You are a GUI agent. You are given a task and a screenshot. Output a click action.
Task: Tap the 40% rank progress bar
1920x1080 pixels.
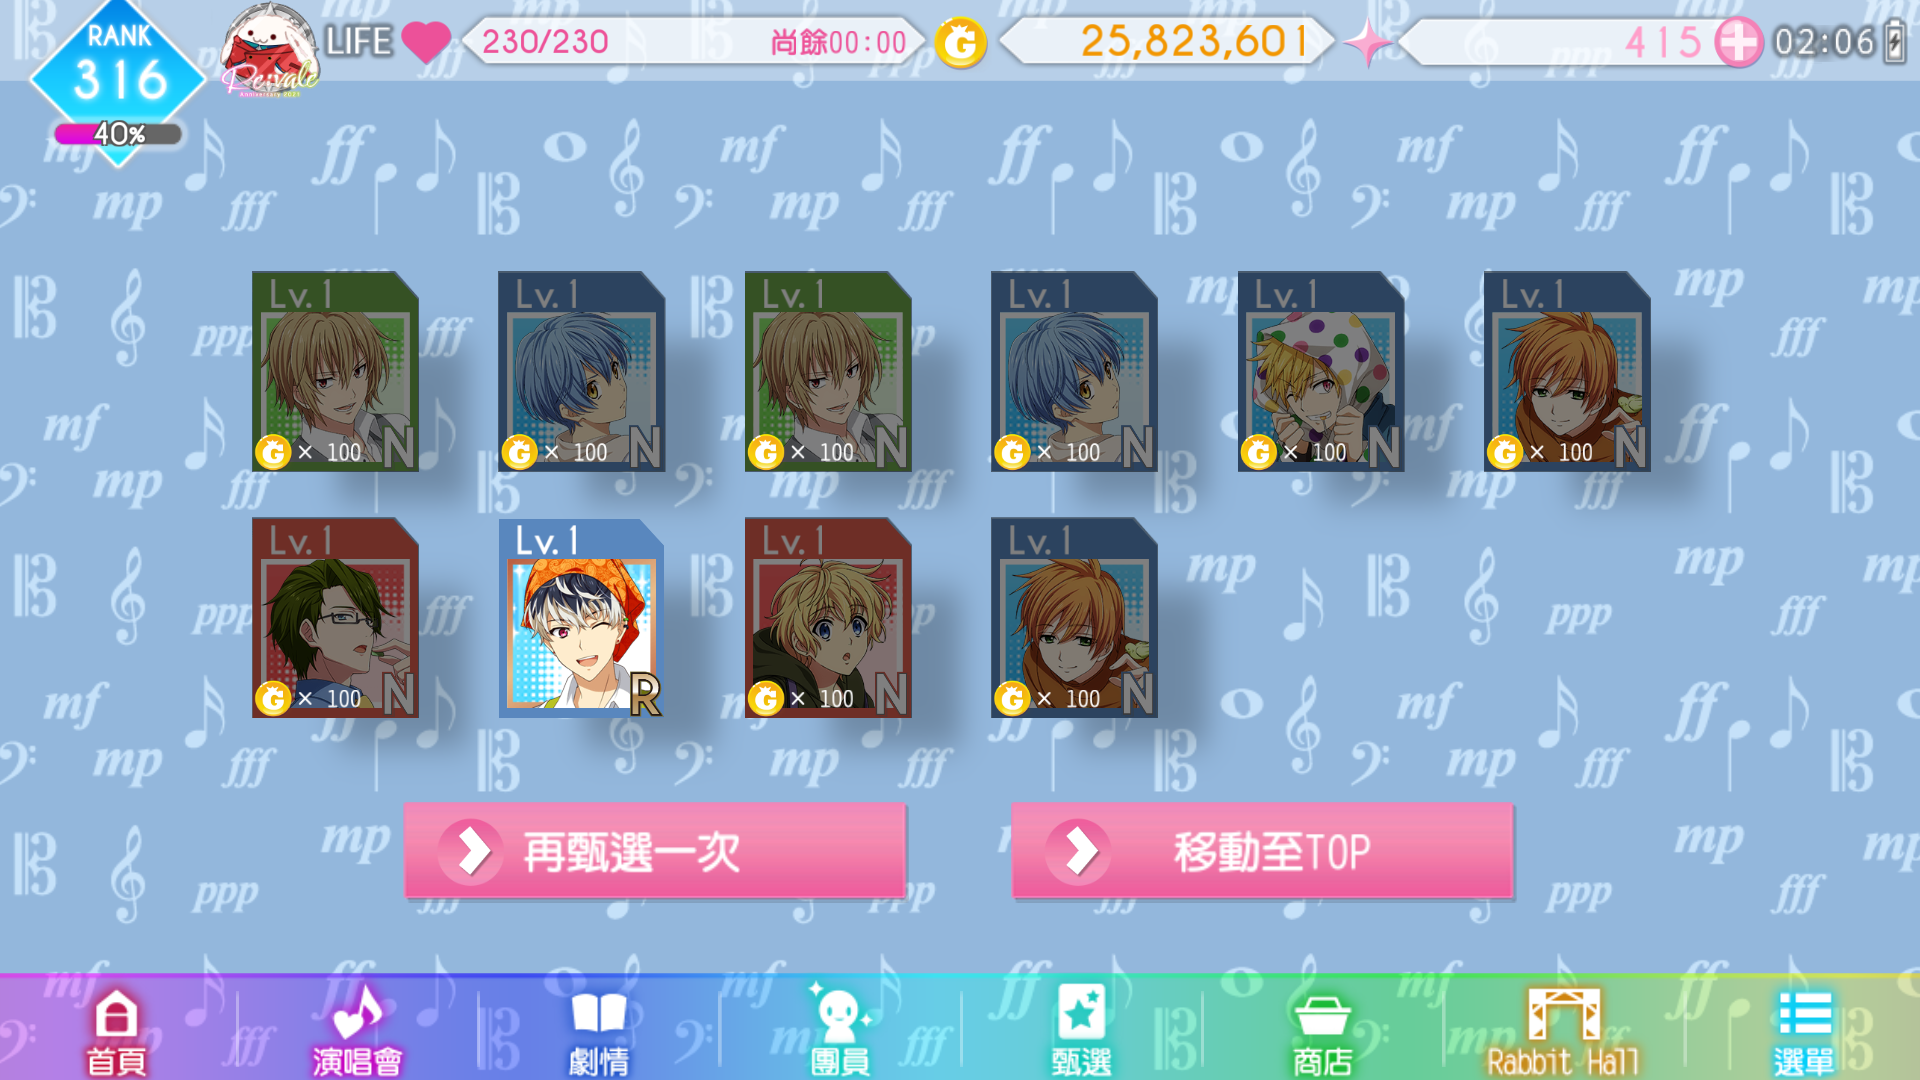point(118,134)
